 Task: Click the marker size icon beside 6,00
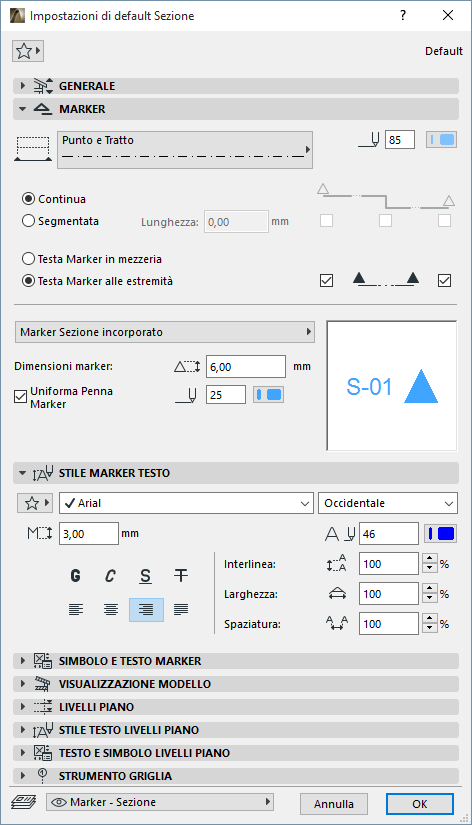(x=187, y=367)
